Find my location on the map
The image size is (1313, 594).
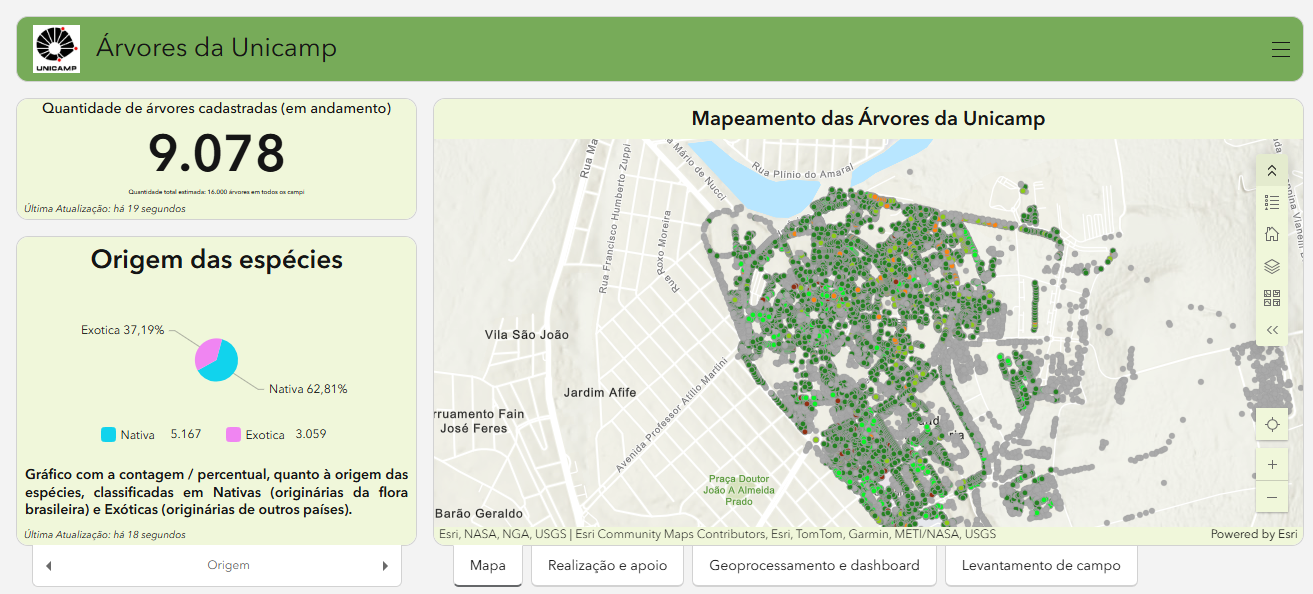tap(1272, 424)
